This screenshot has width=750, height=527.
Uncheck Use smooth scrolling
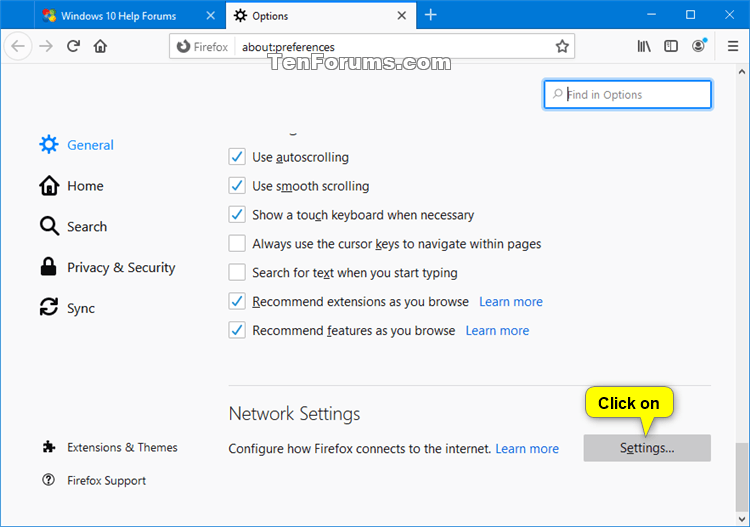pos(237,186)
